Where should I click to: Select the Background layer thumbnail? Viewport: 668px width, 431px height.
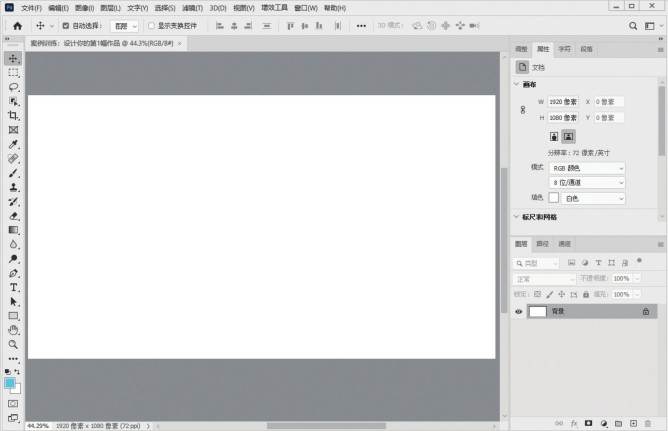538,312
